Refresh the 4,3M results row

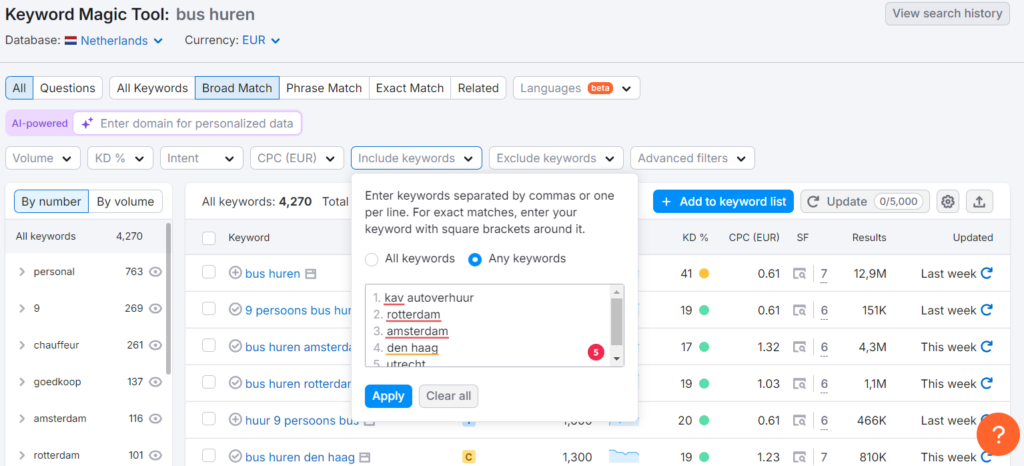click(x=987, y=347)
